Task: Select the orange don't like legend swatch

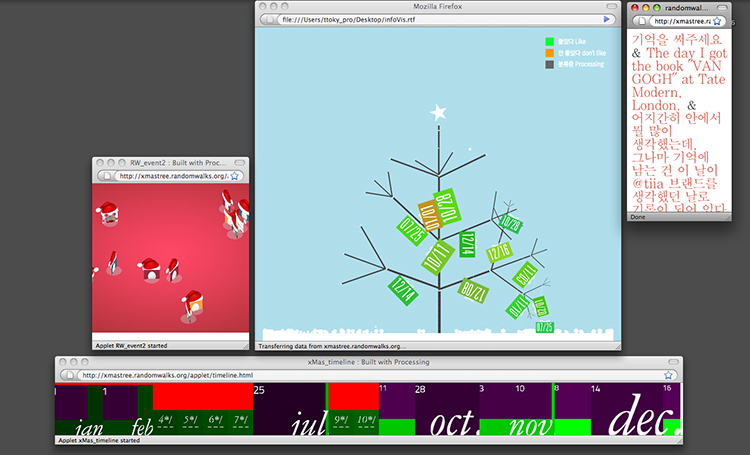Action: click(x=549, y=53)
